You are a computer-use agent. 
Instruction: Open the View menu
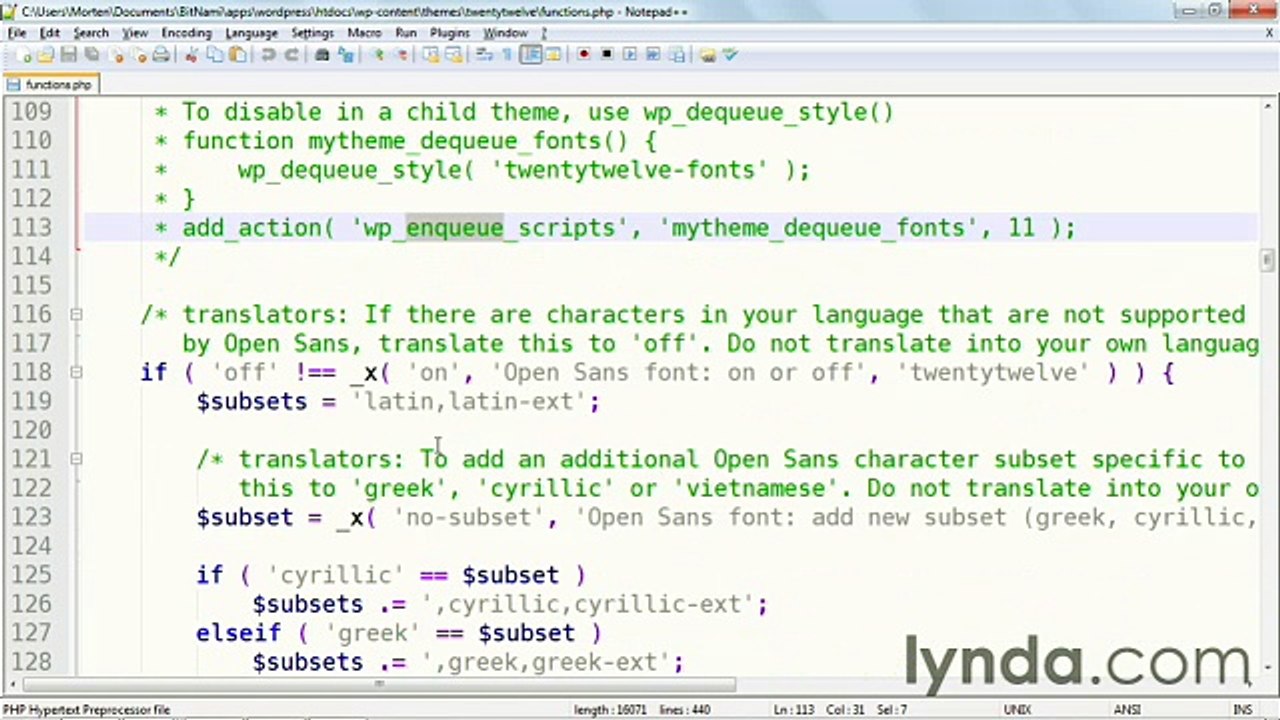135,33
